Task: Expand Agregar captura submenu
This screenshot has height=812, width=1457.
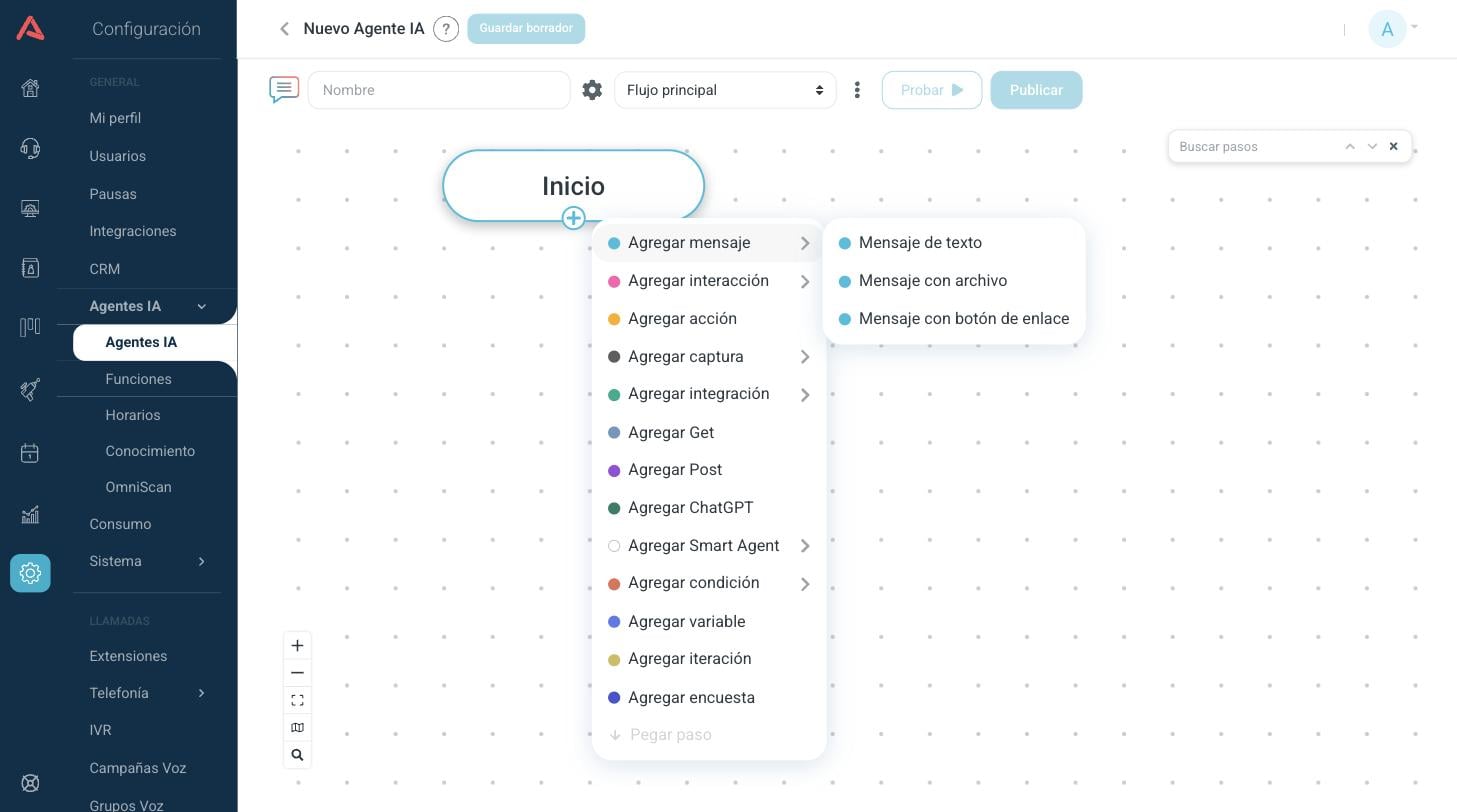Action: pyautogui.click(x=805, y=357)
